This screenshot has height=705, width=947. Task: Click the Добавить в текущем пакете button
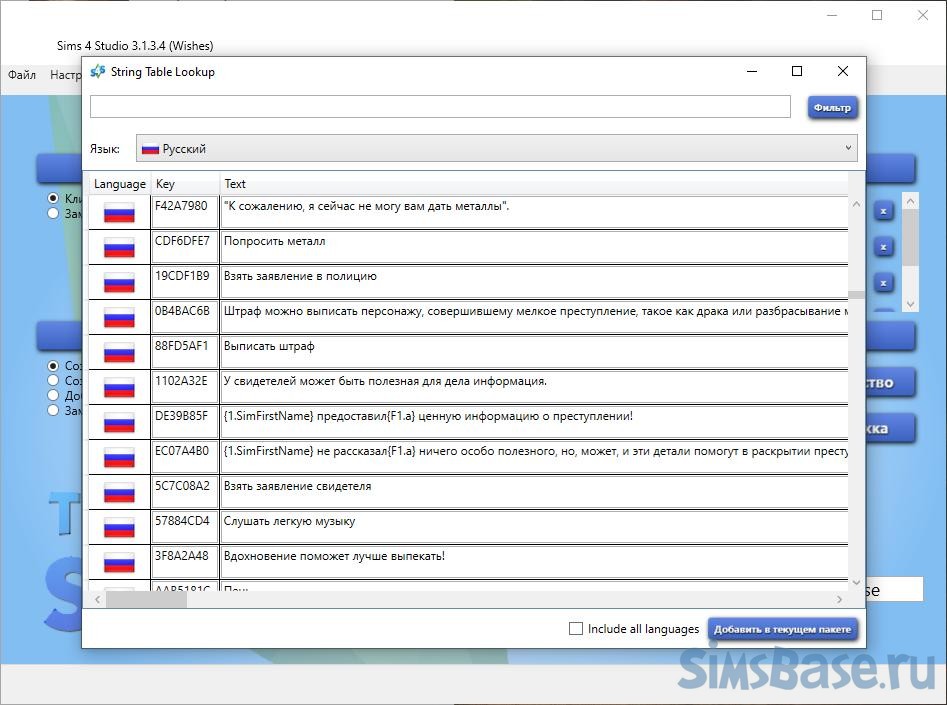coord(782,629)
